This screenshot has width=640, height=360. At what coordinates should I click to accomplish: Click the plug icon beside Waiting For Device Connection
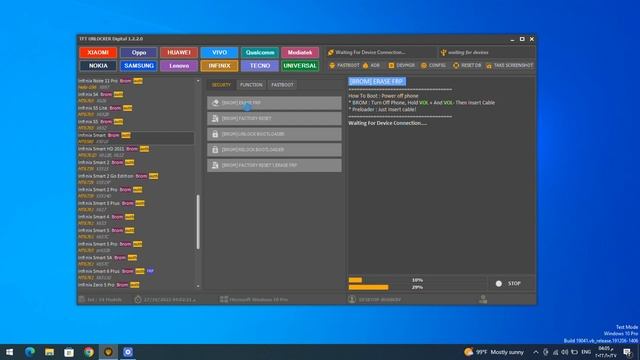tap(331, 52)
